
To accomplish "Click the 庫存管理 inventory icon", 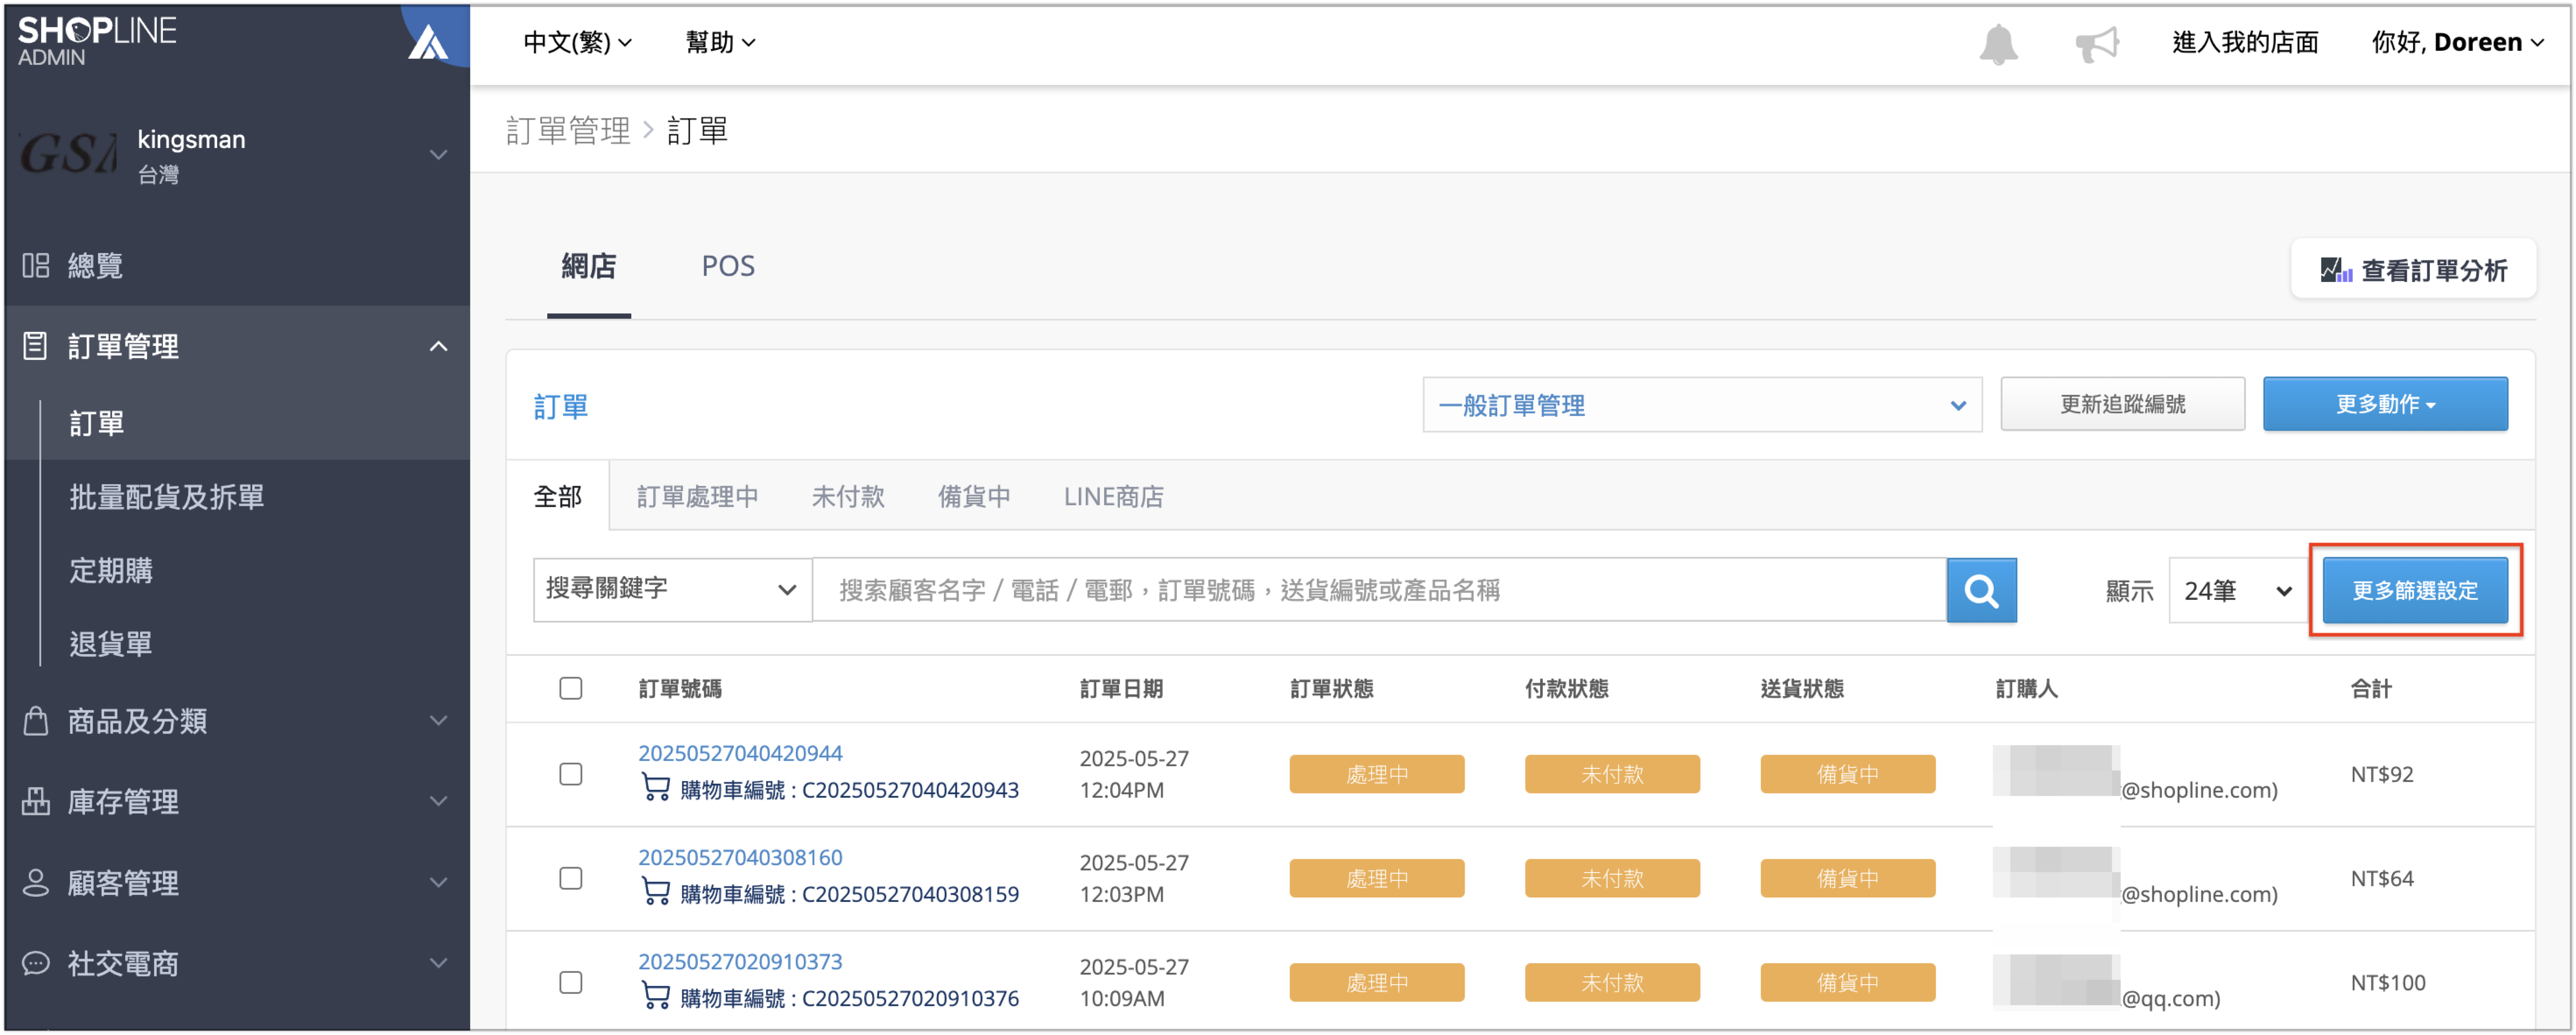I will 36,801.
